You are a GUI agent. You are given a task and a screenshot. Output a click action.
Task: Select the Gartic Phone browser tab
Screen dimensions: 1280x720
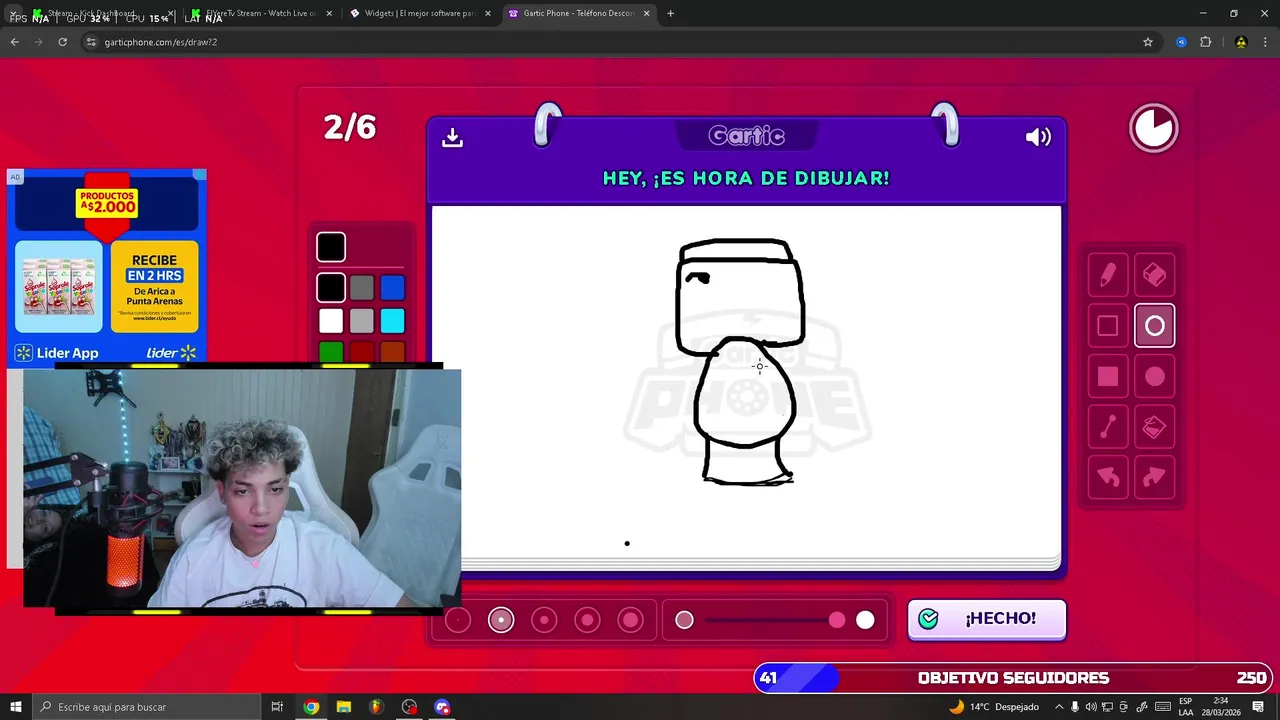pyautogui.click(x=578, y=13)
